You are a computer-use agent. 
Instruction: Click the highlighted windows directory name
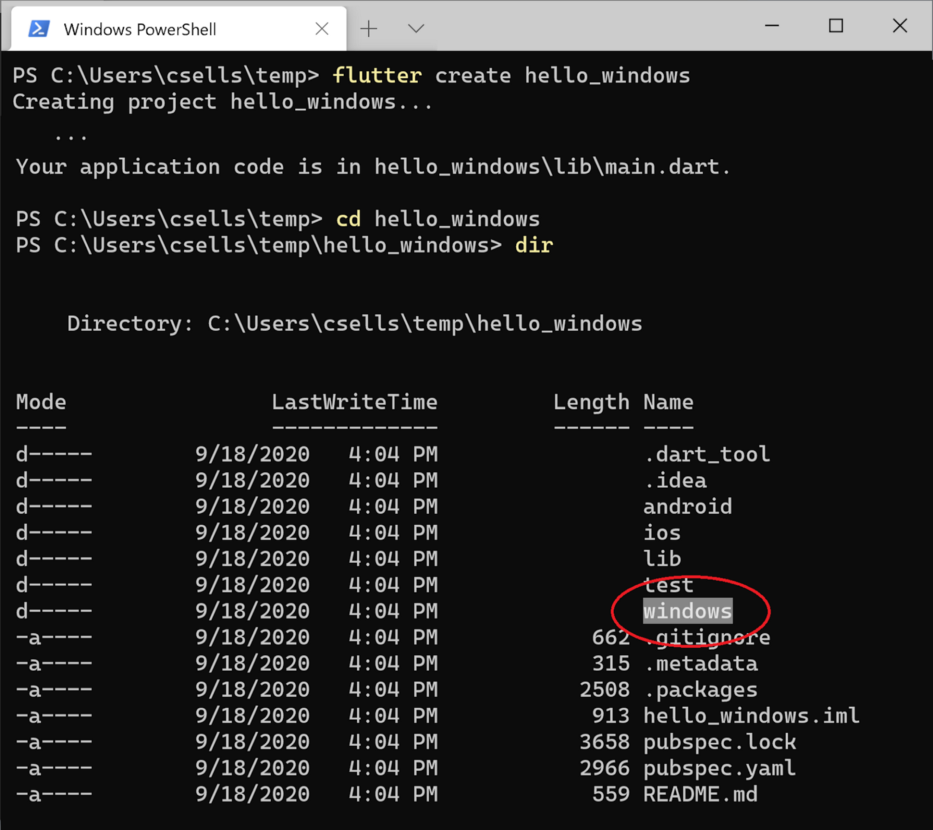[x=687, y=611]
